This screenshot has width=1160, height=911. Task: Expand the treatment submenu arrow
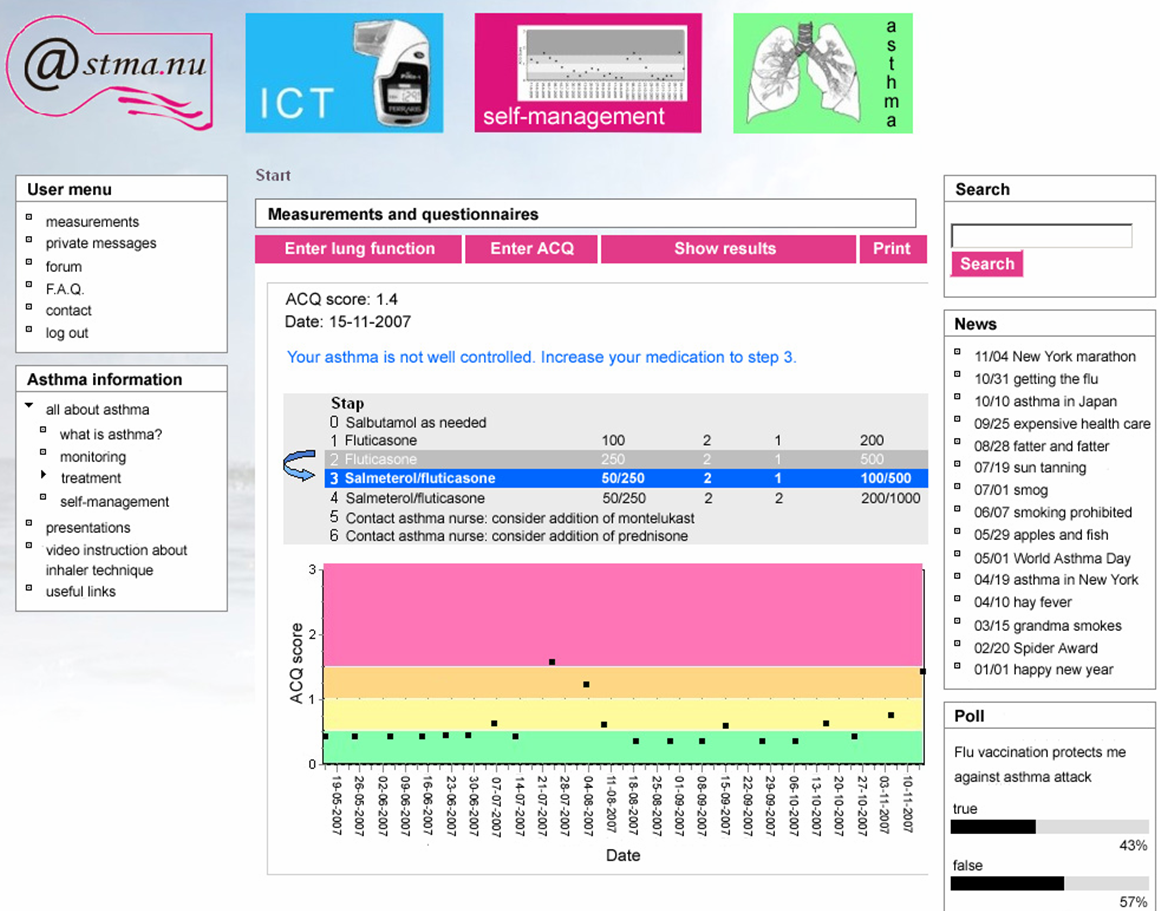(x=43, y=475)
